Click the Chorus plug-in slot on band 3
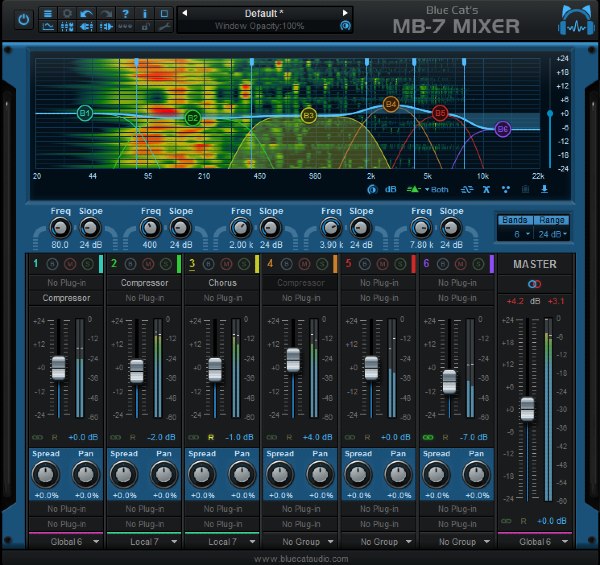 (224, 283)
